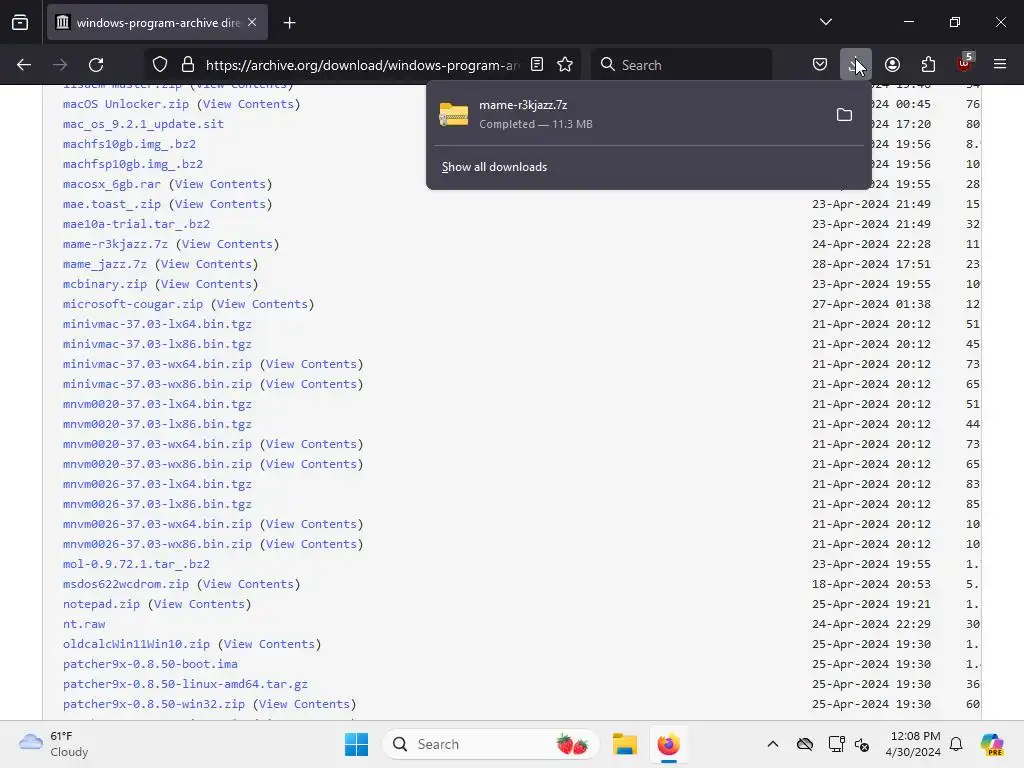
Task: View Contents of mnvm0026-37.03-wx86.bin.zip
Action: pos(312,544)
